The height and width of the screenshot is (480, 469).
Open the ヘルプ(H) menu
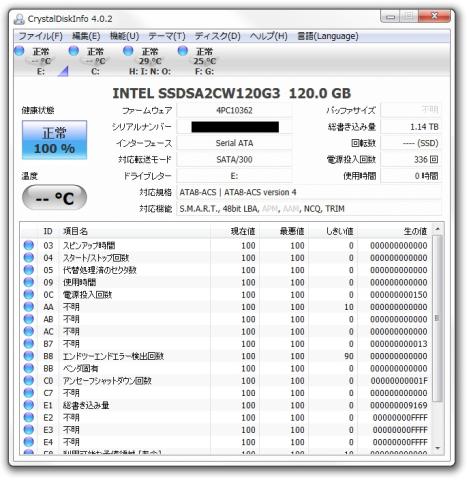coord(269,36)
